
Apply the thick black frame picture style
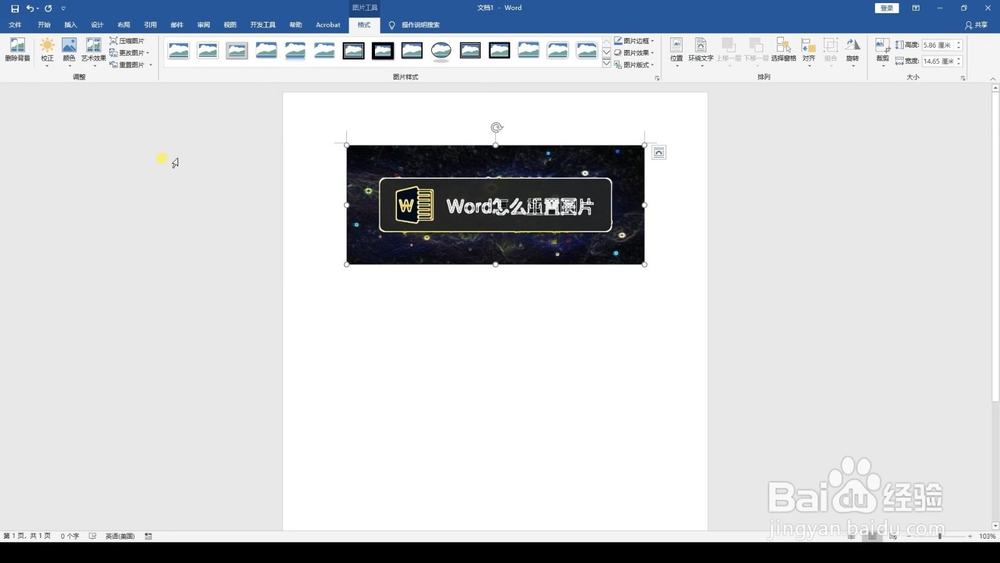383,50
